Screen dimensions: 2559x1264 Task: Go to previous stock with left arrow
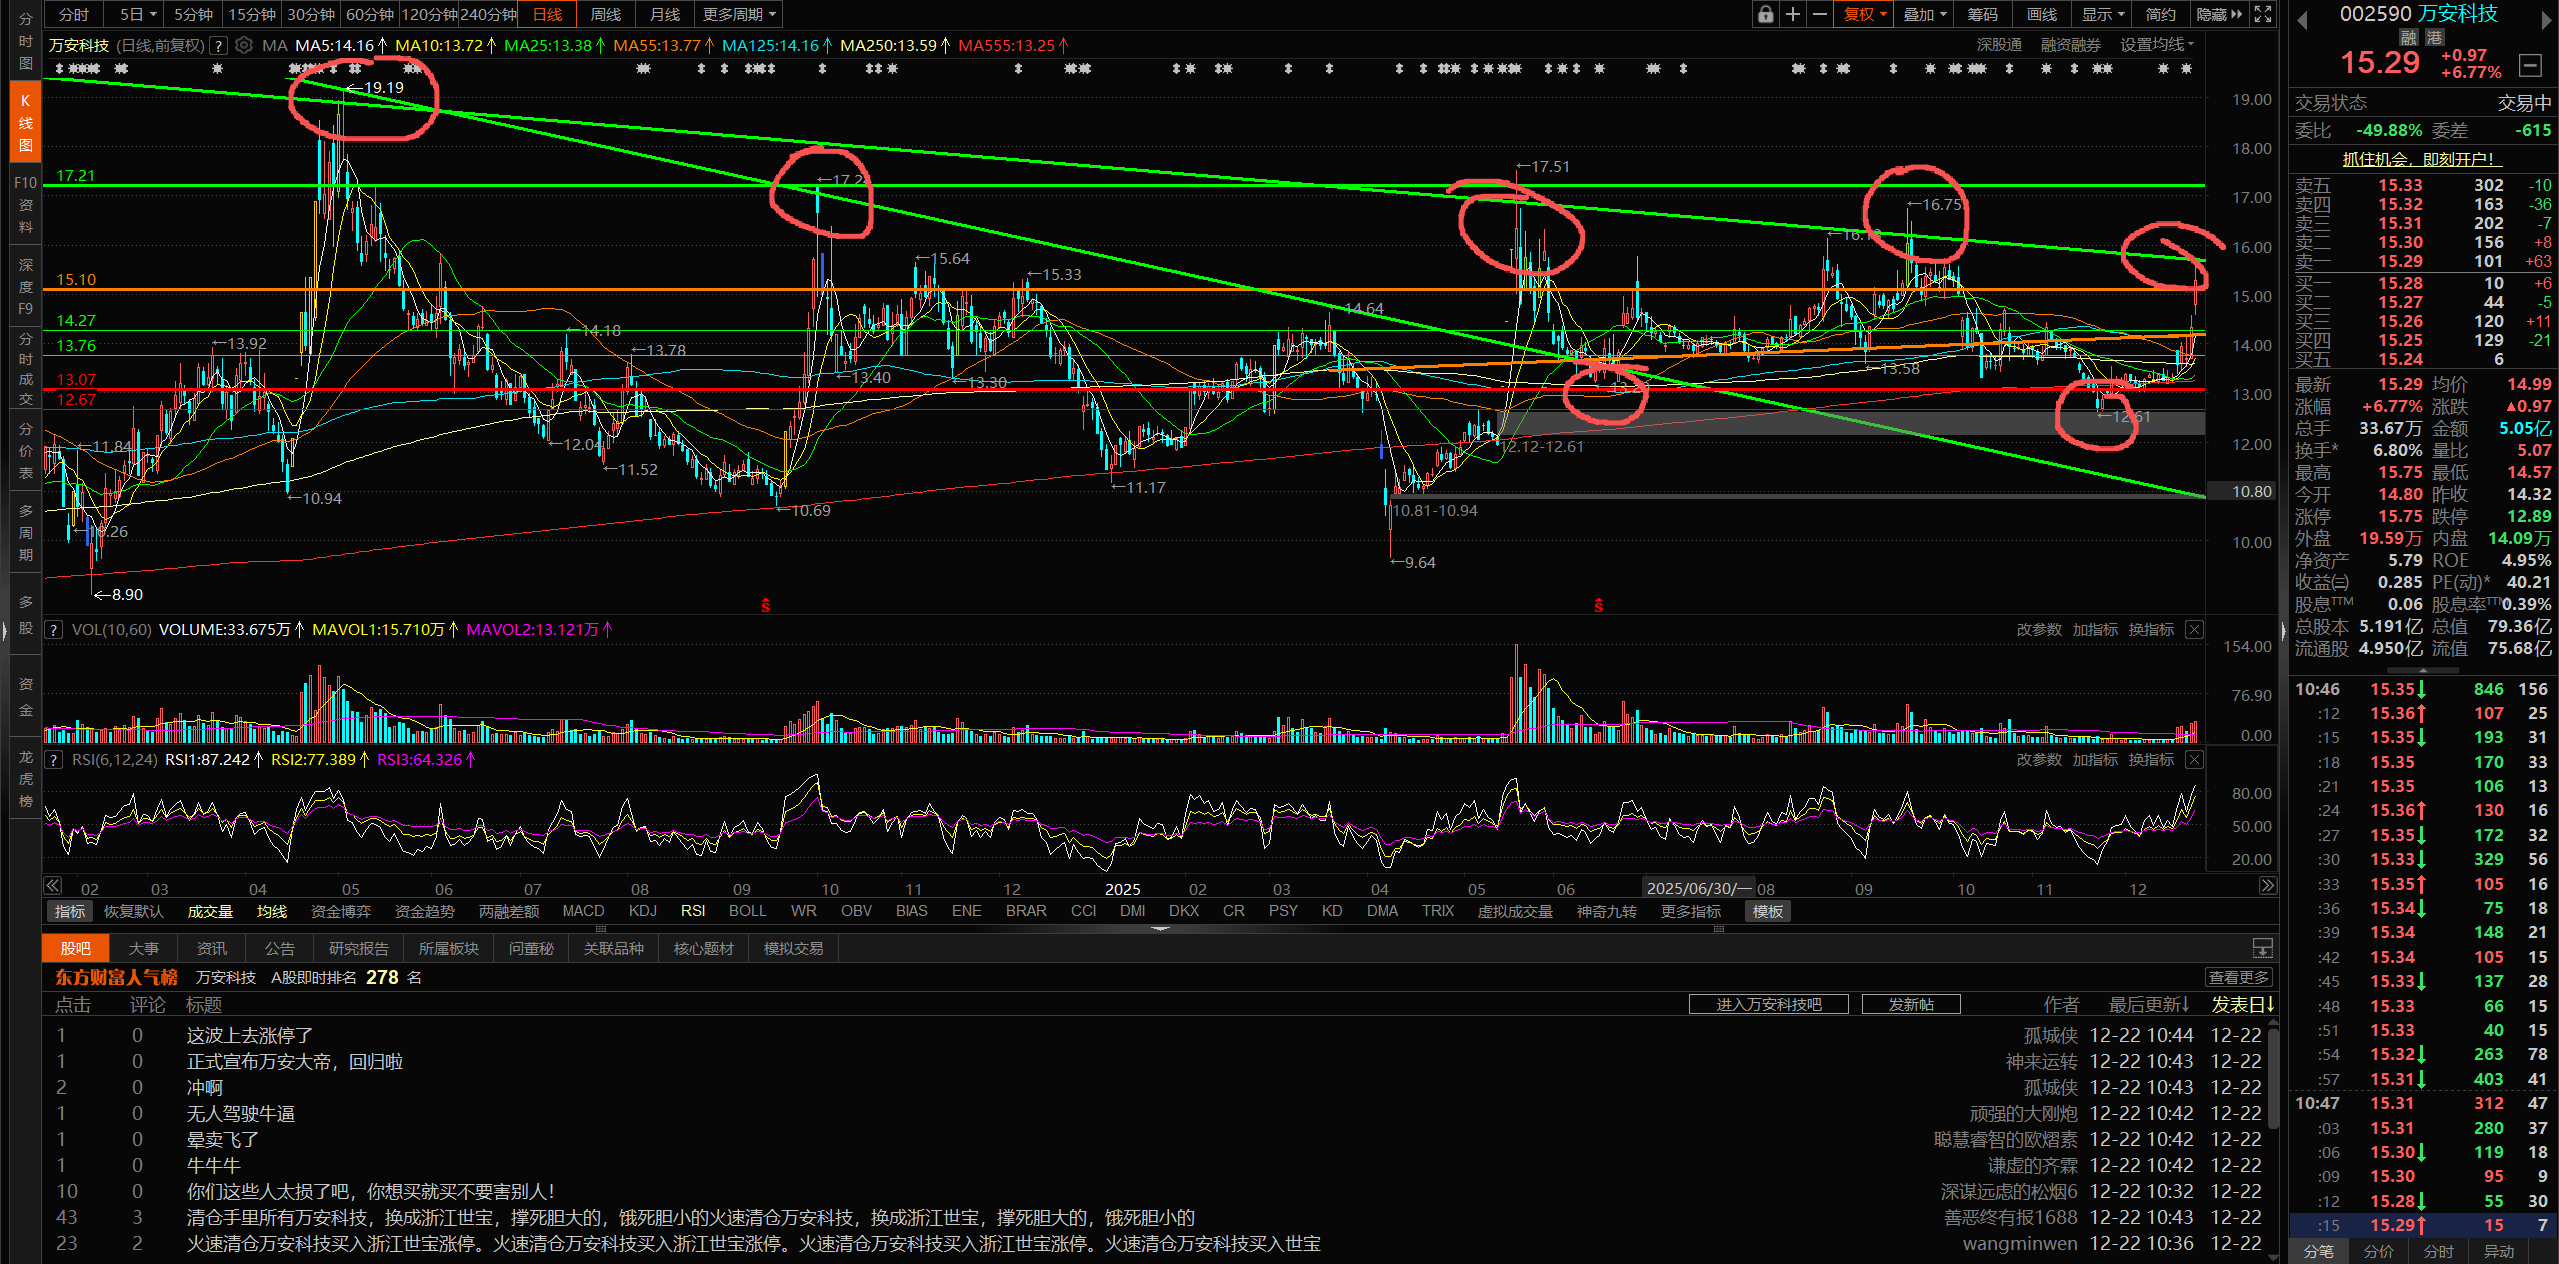2302,19
